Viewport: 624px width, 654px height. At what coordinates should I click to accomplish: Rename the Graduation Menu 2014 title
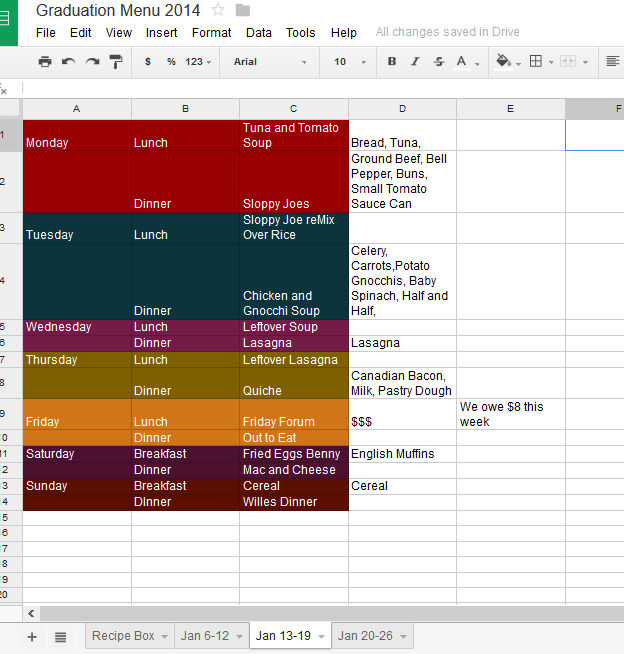tap(118, 10)
